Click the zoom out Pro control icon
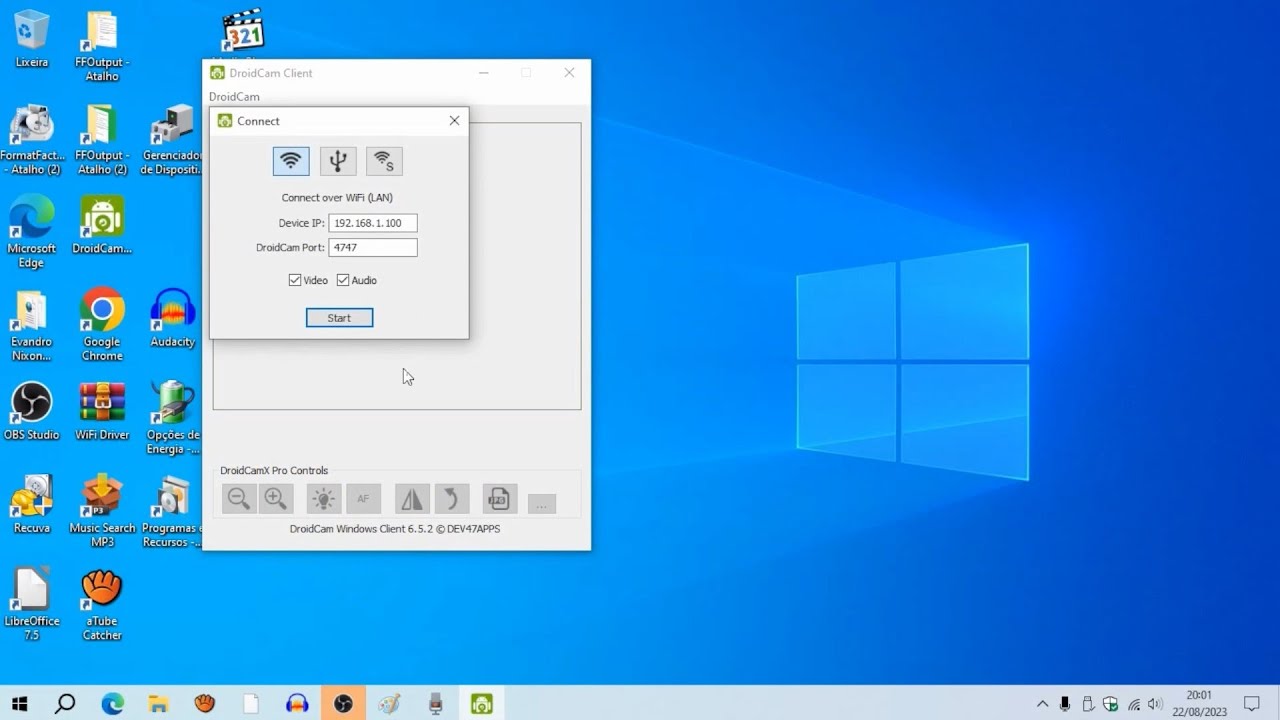This screenshot has width=1280, height=720. [238, 498]
